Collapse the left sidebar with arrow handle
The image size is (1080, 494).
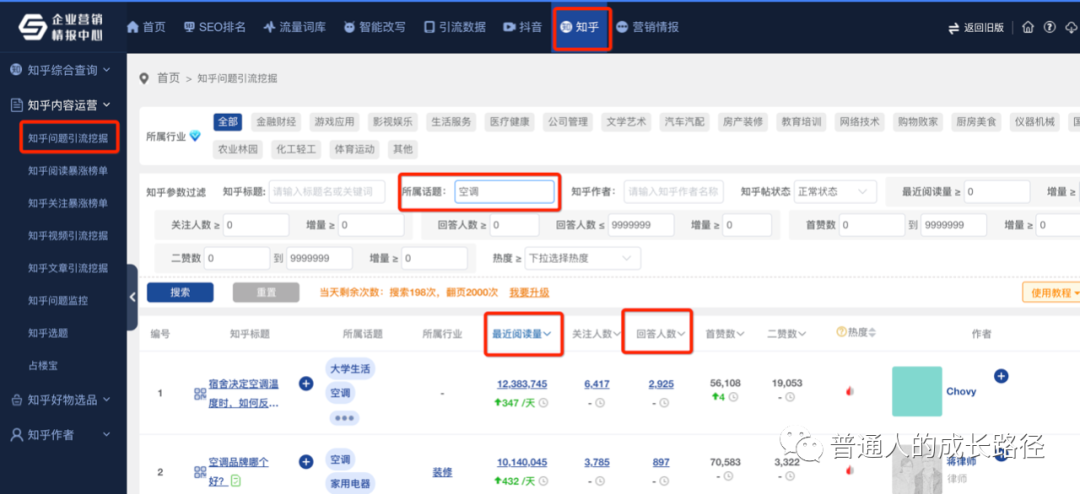click(132, 297)
